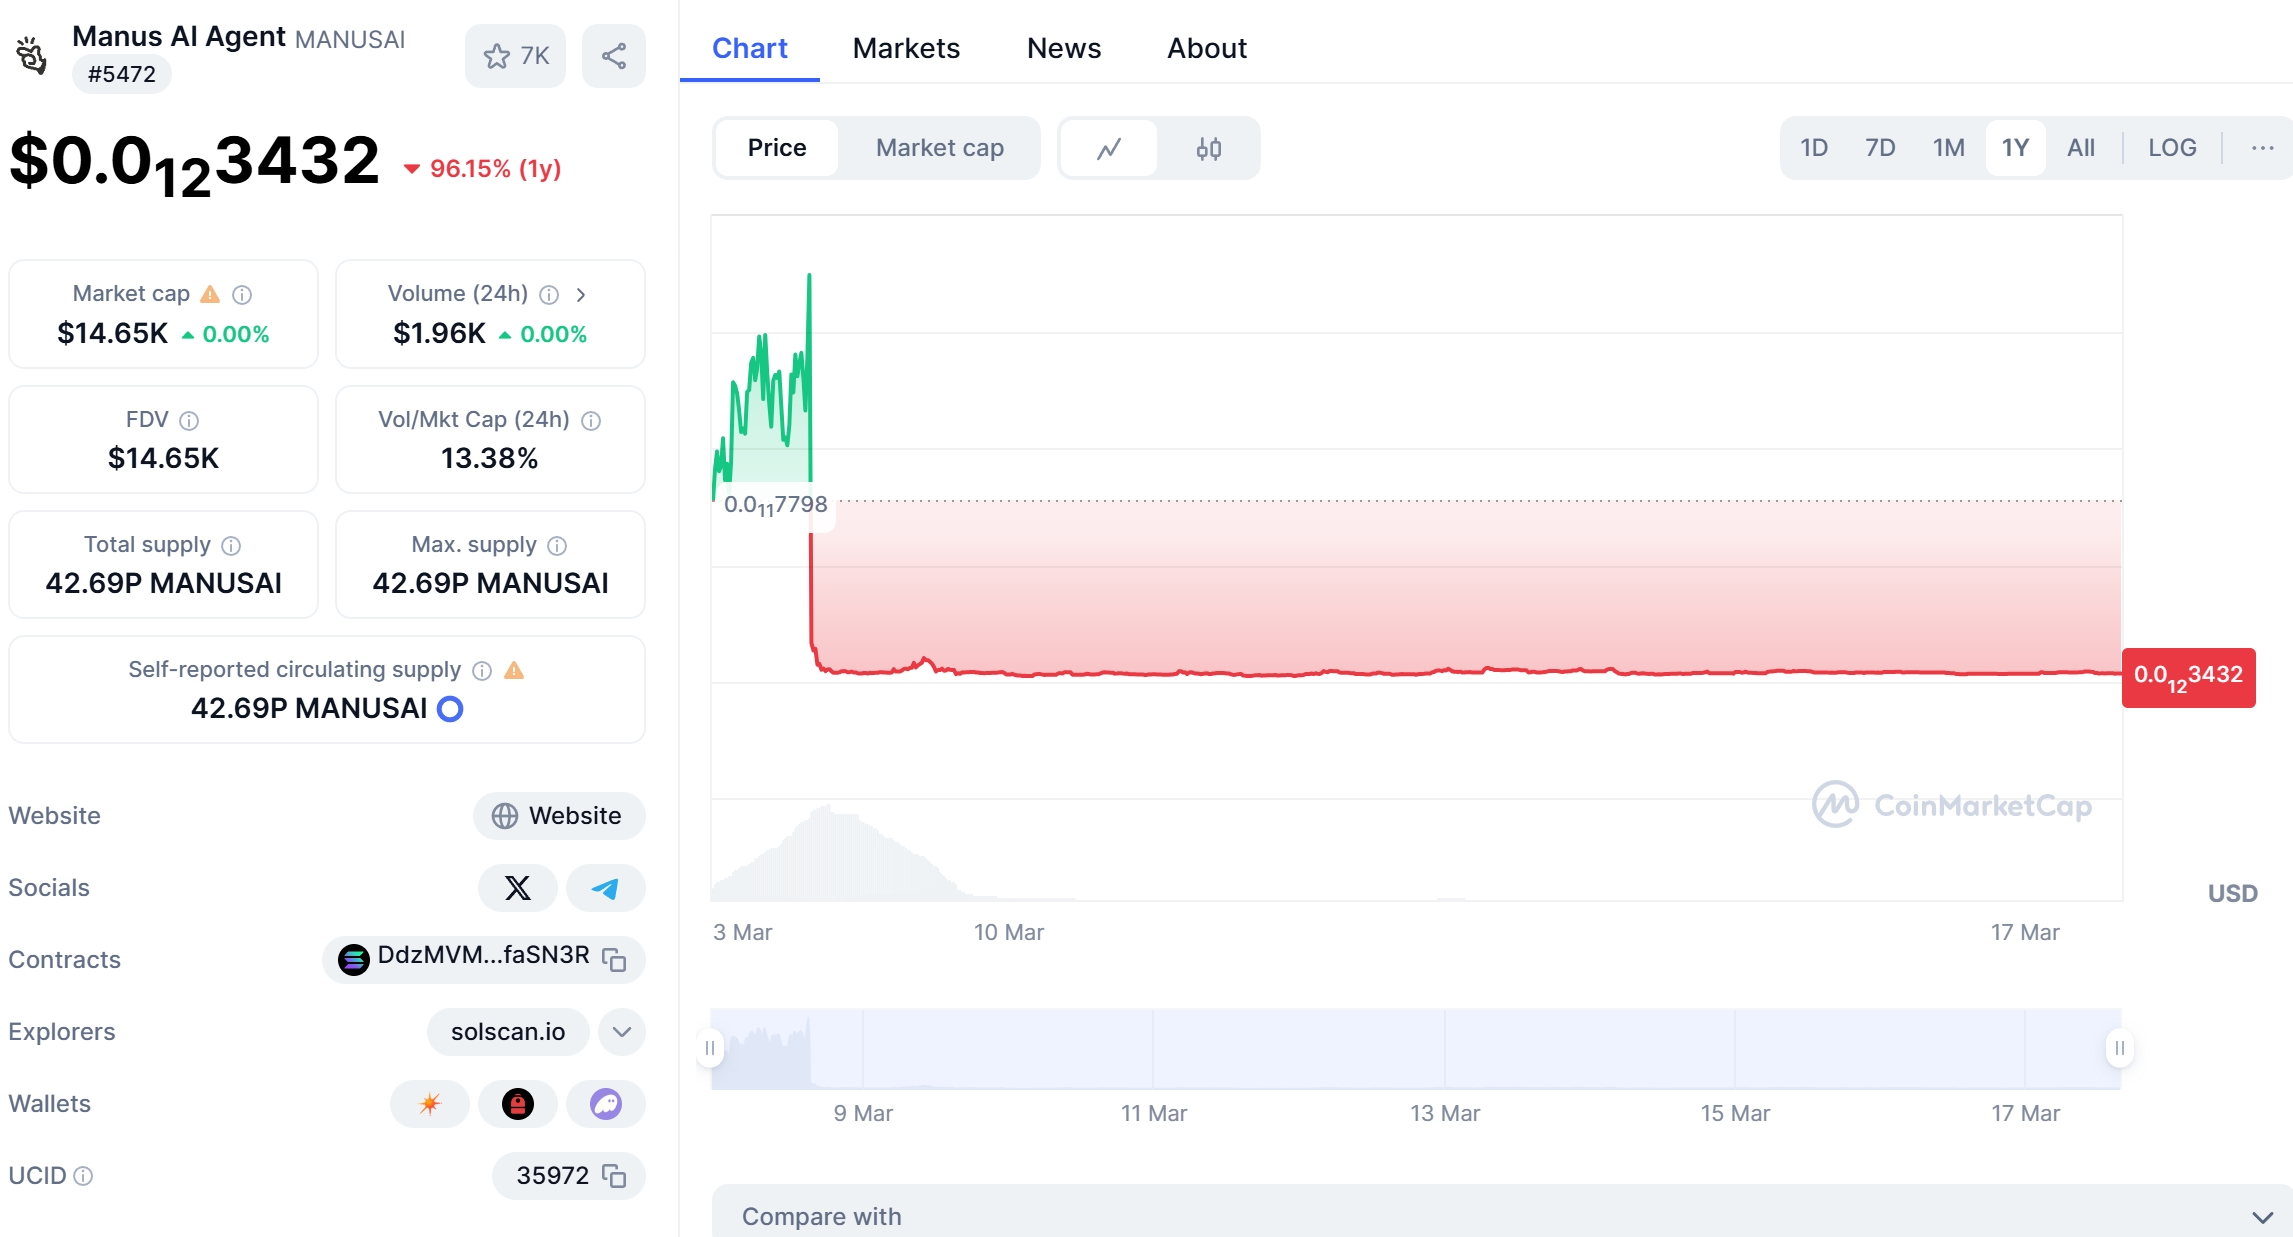Viewport: 2293px width, 1237px height.
Task: Enable 1D timeframe for chart display
Action: (x=1813, y=146)
